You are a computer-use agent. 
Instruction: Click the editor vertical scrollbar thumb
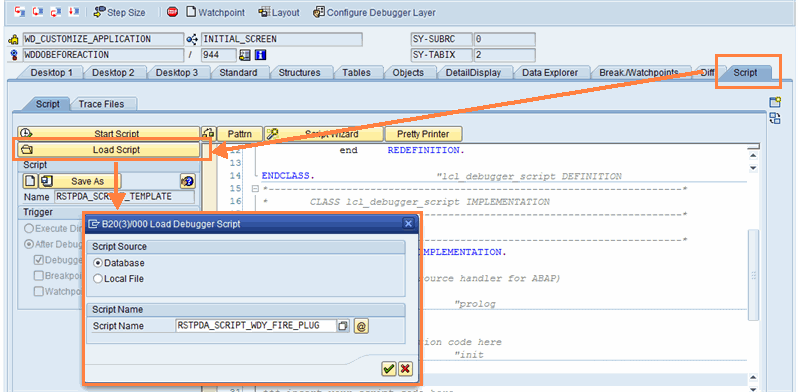click(x=753, y=275)
